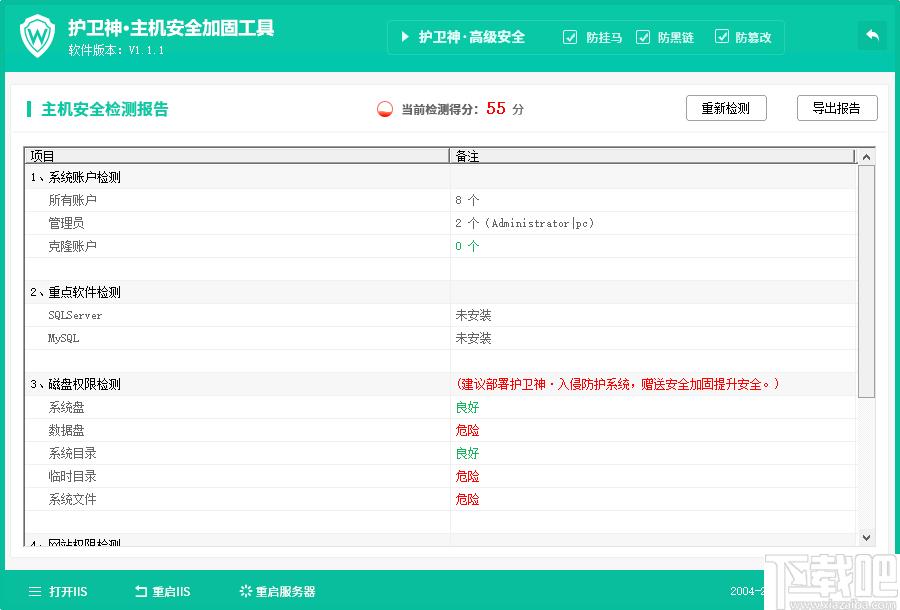Screen dimensions: 900x610
Task: Click 重启IIS label
Action: pos(171,592)
